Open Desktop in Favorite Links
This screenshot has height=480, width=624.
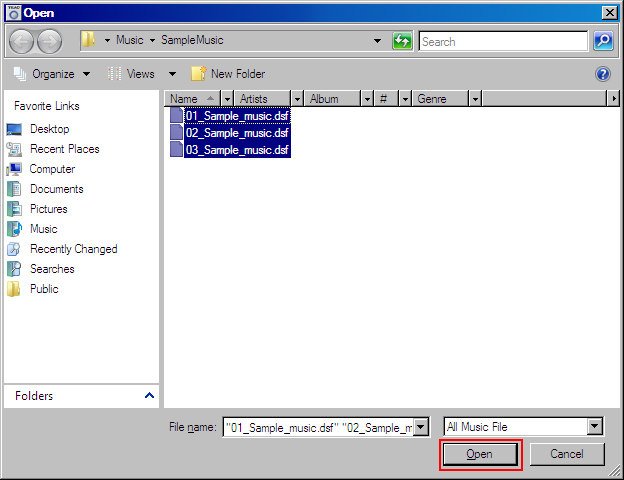(49, 129)
